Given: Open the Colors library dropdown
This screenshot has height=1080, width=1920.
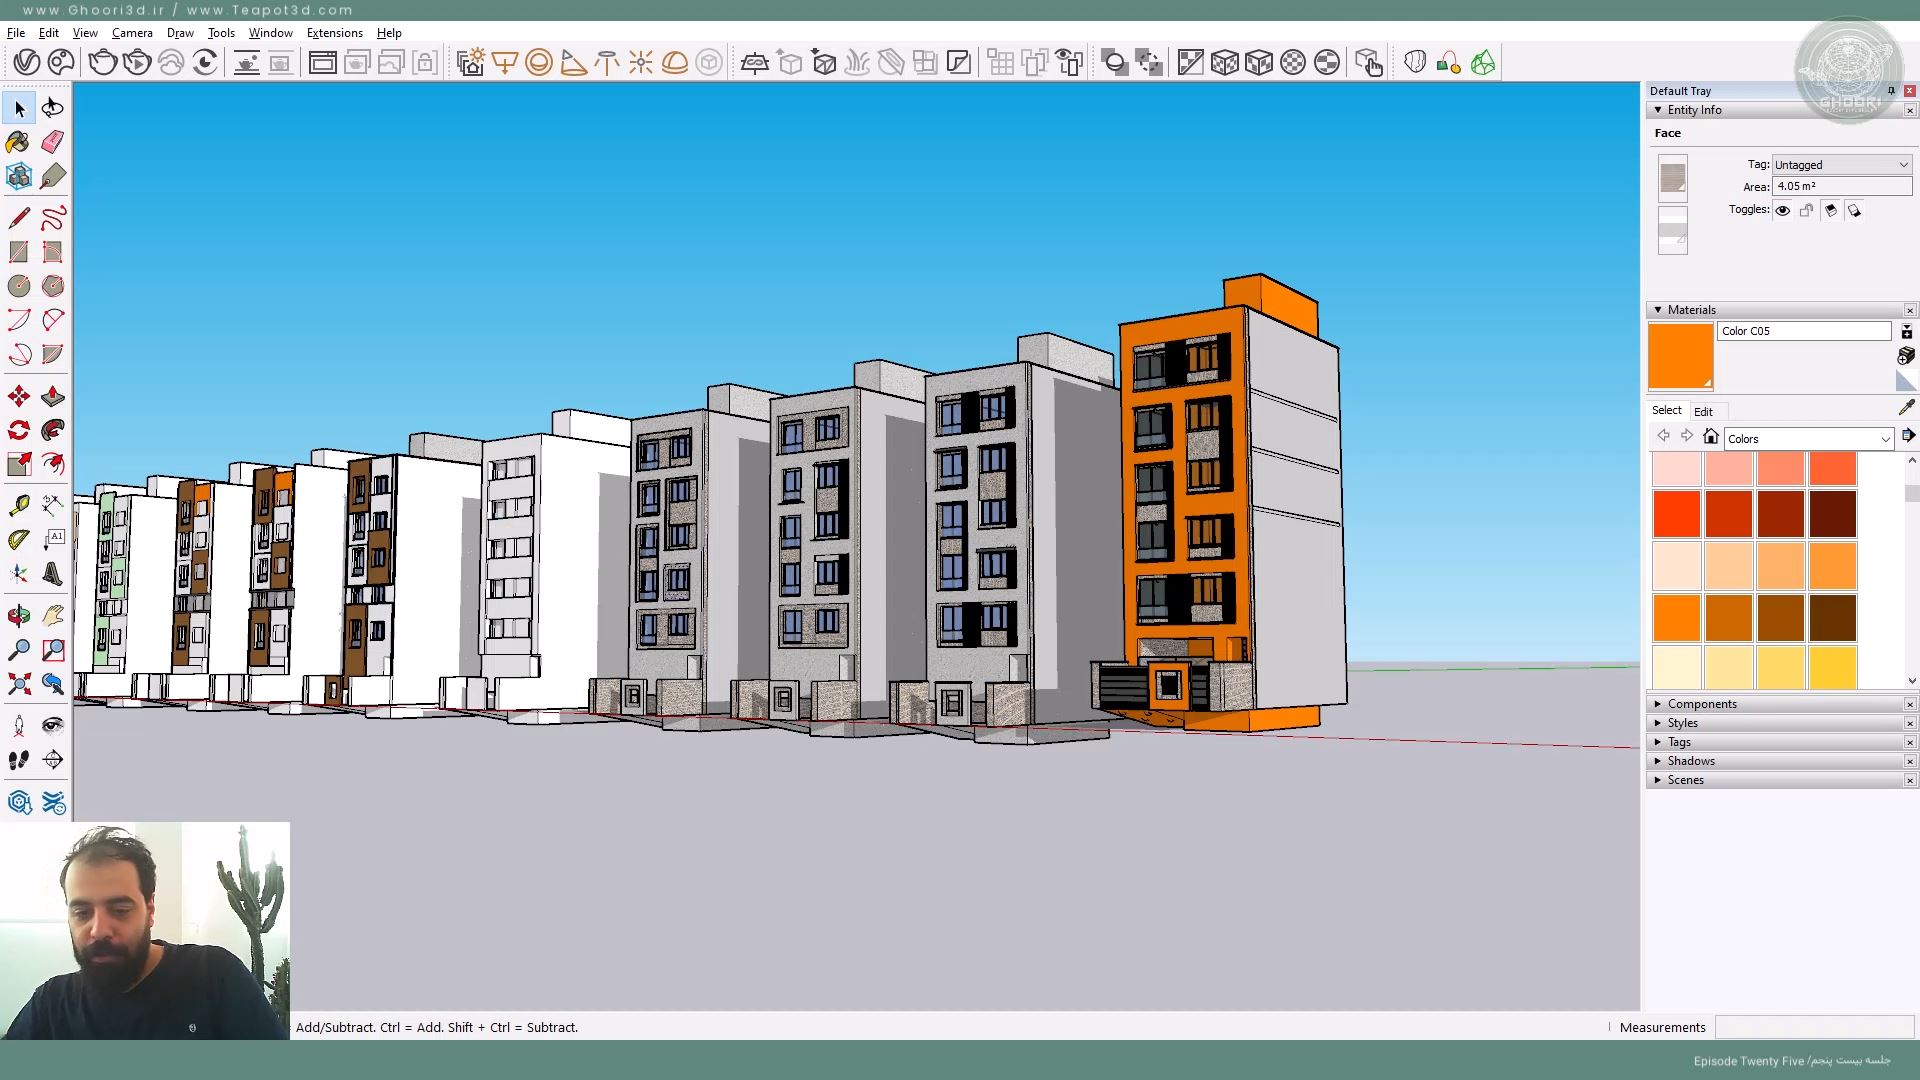Looking at the screenshot, I should pyautogui.click(x=1808, y=439).
